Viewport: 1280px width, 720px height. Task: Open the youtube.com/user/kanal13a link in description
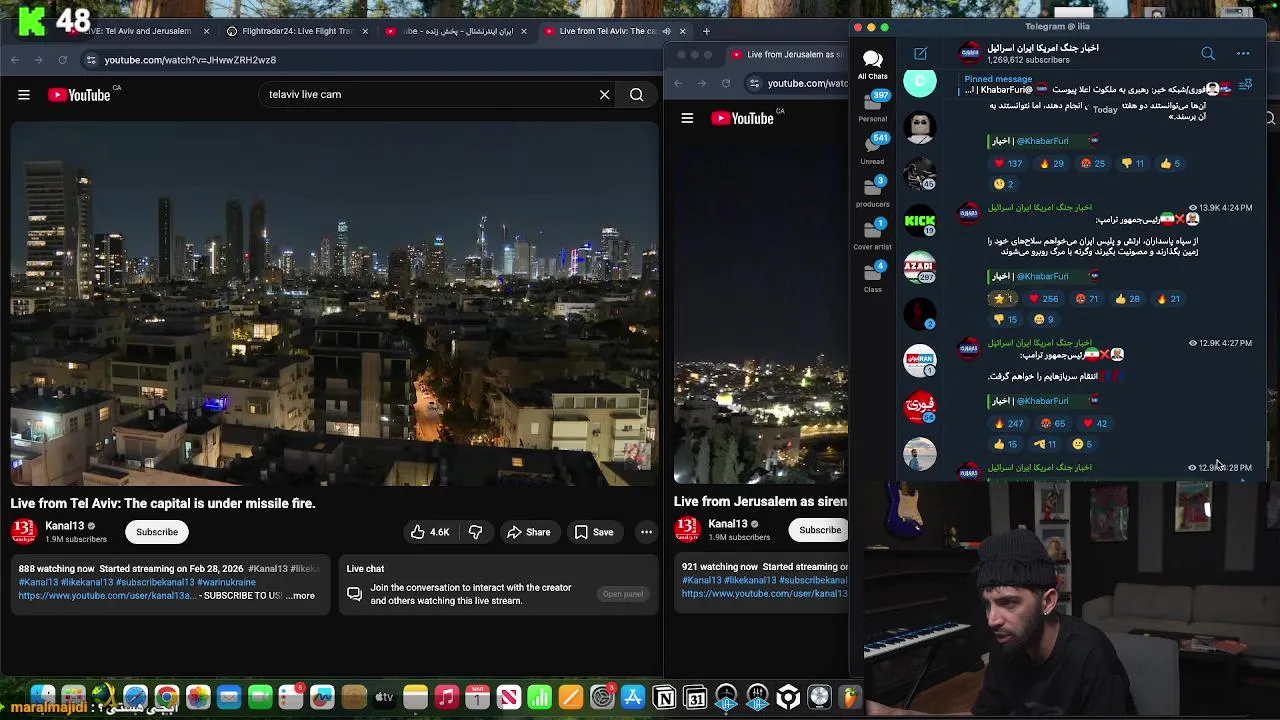click(106, 595)
